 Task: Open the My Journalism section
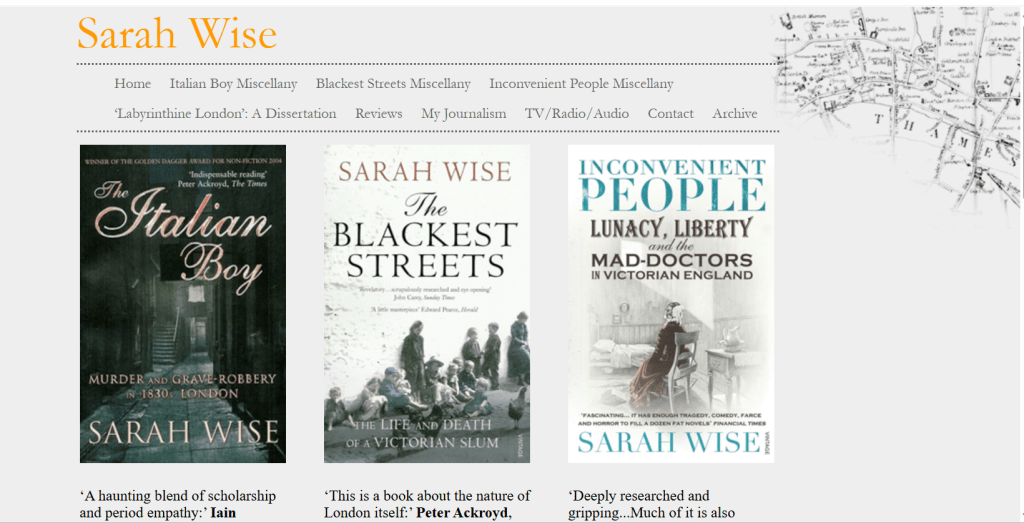(x=463, y=114)
